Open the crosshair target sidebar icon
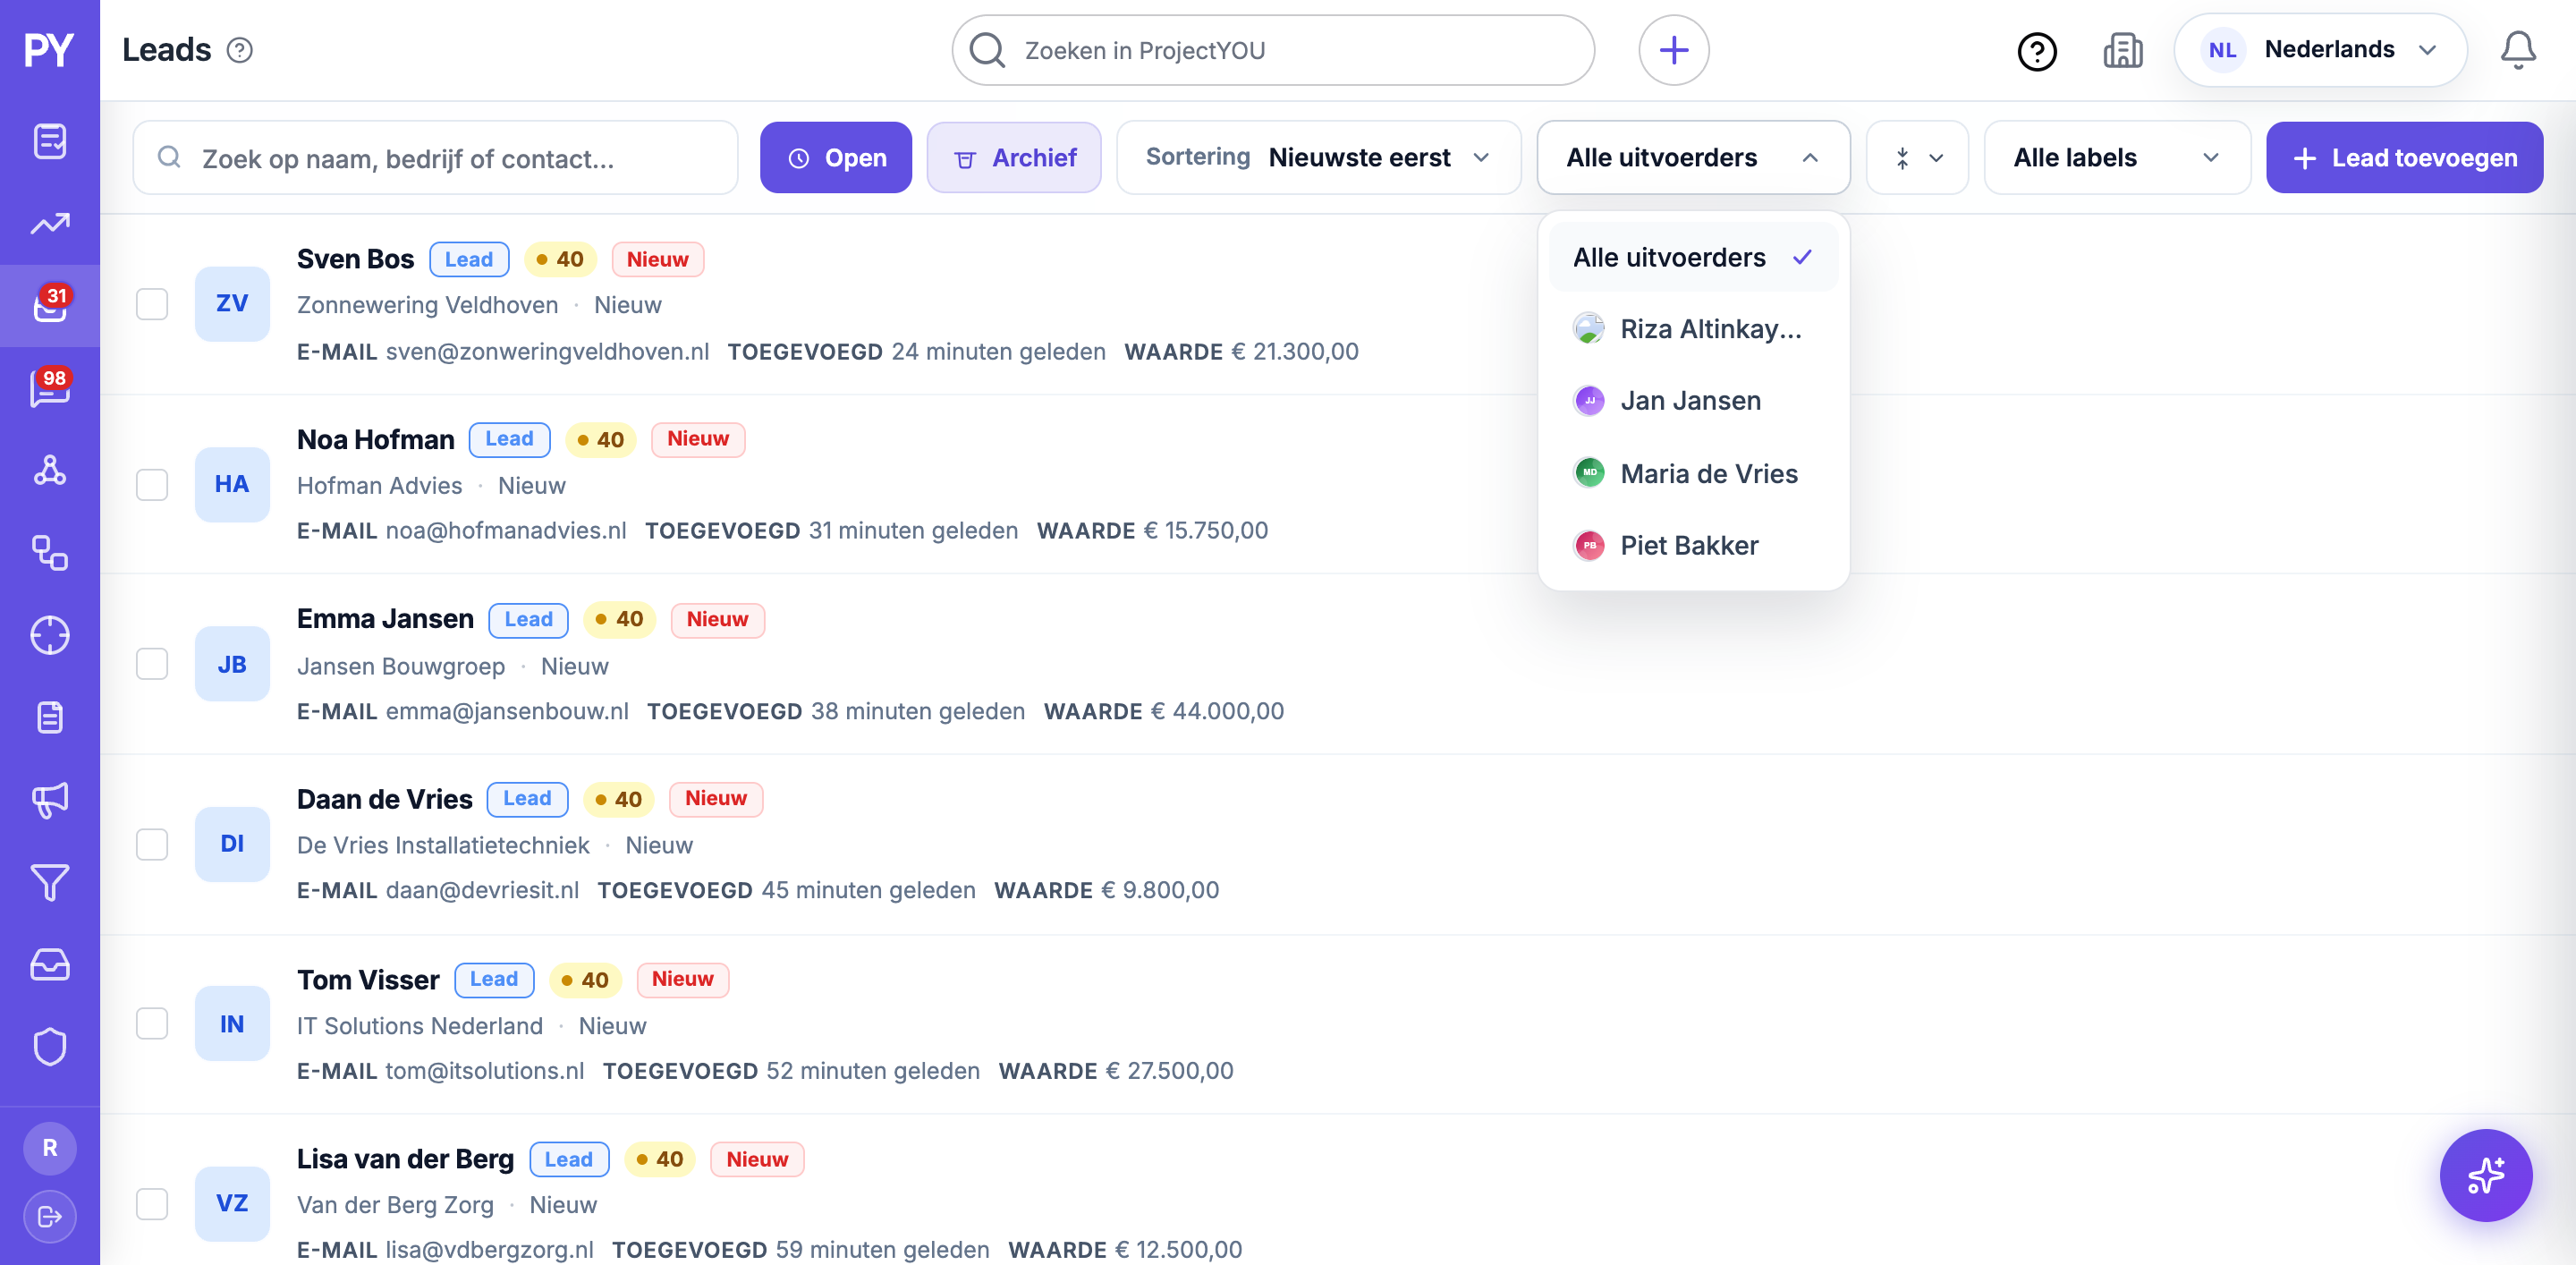Image resolution: width=2576 pixels, height=1265 pixels. 50,635
